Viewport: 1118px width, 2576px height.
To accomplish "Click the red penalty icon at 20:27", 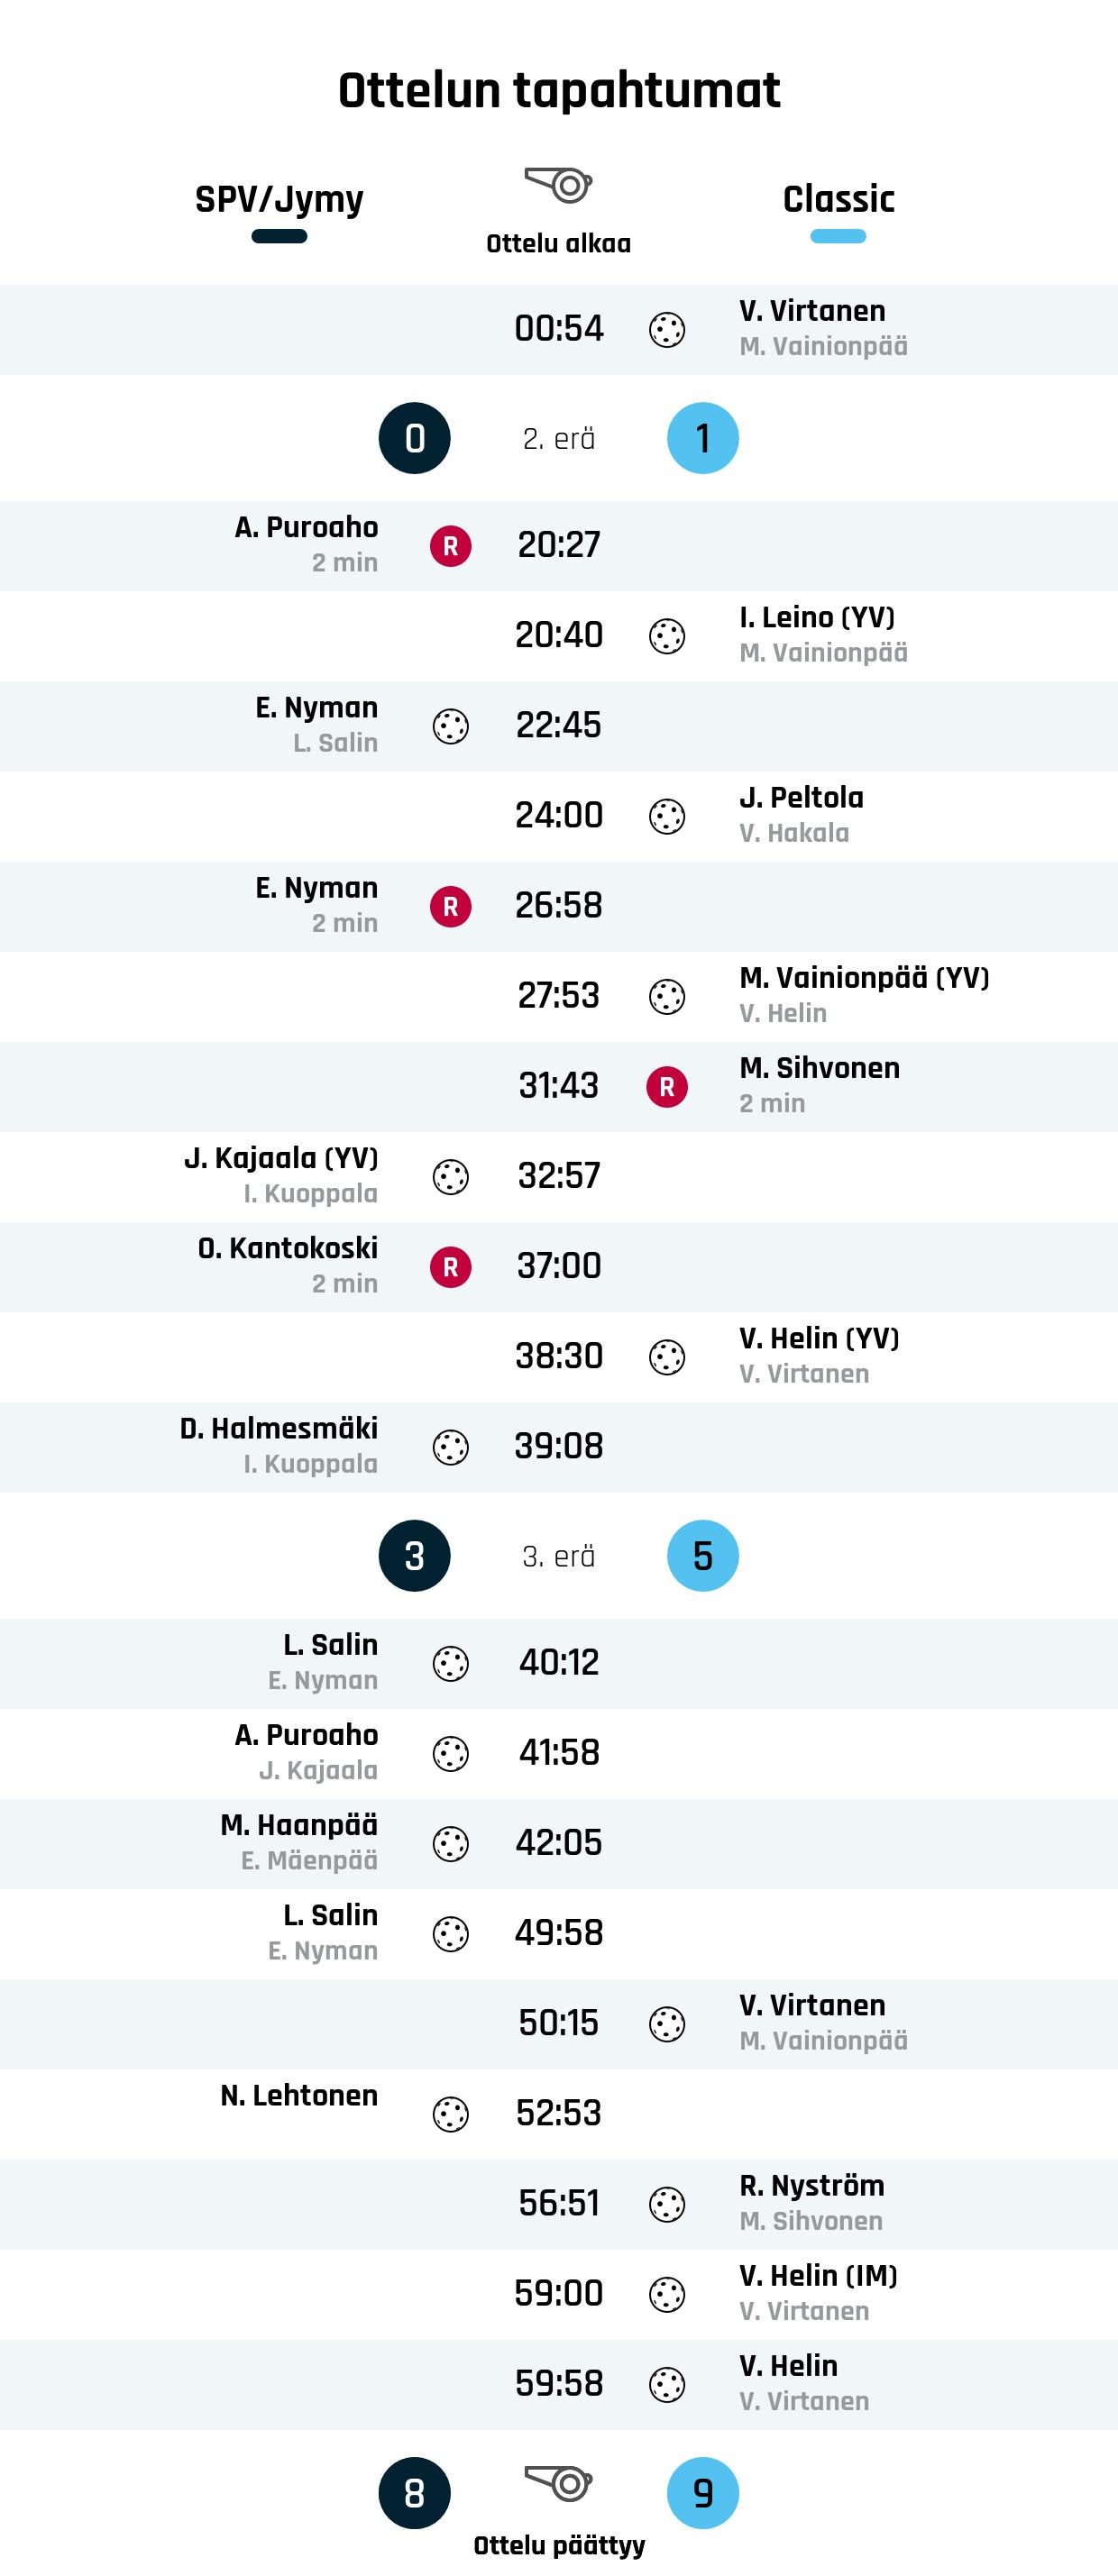I will (x=451, y=546).
